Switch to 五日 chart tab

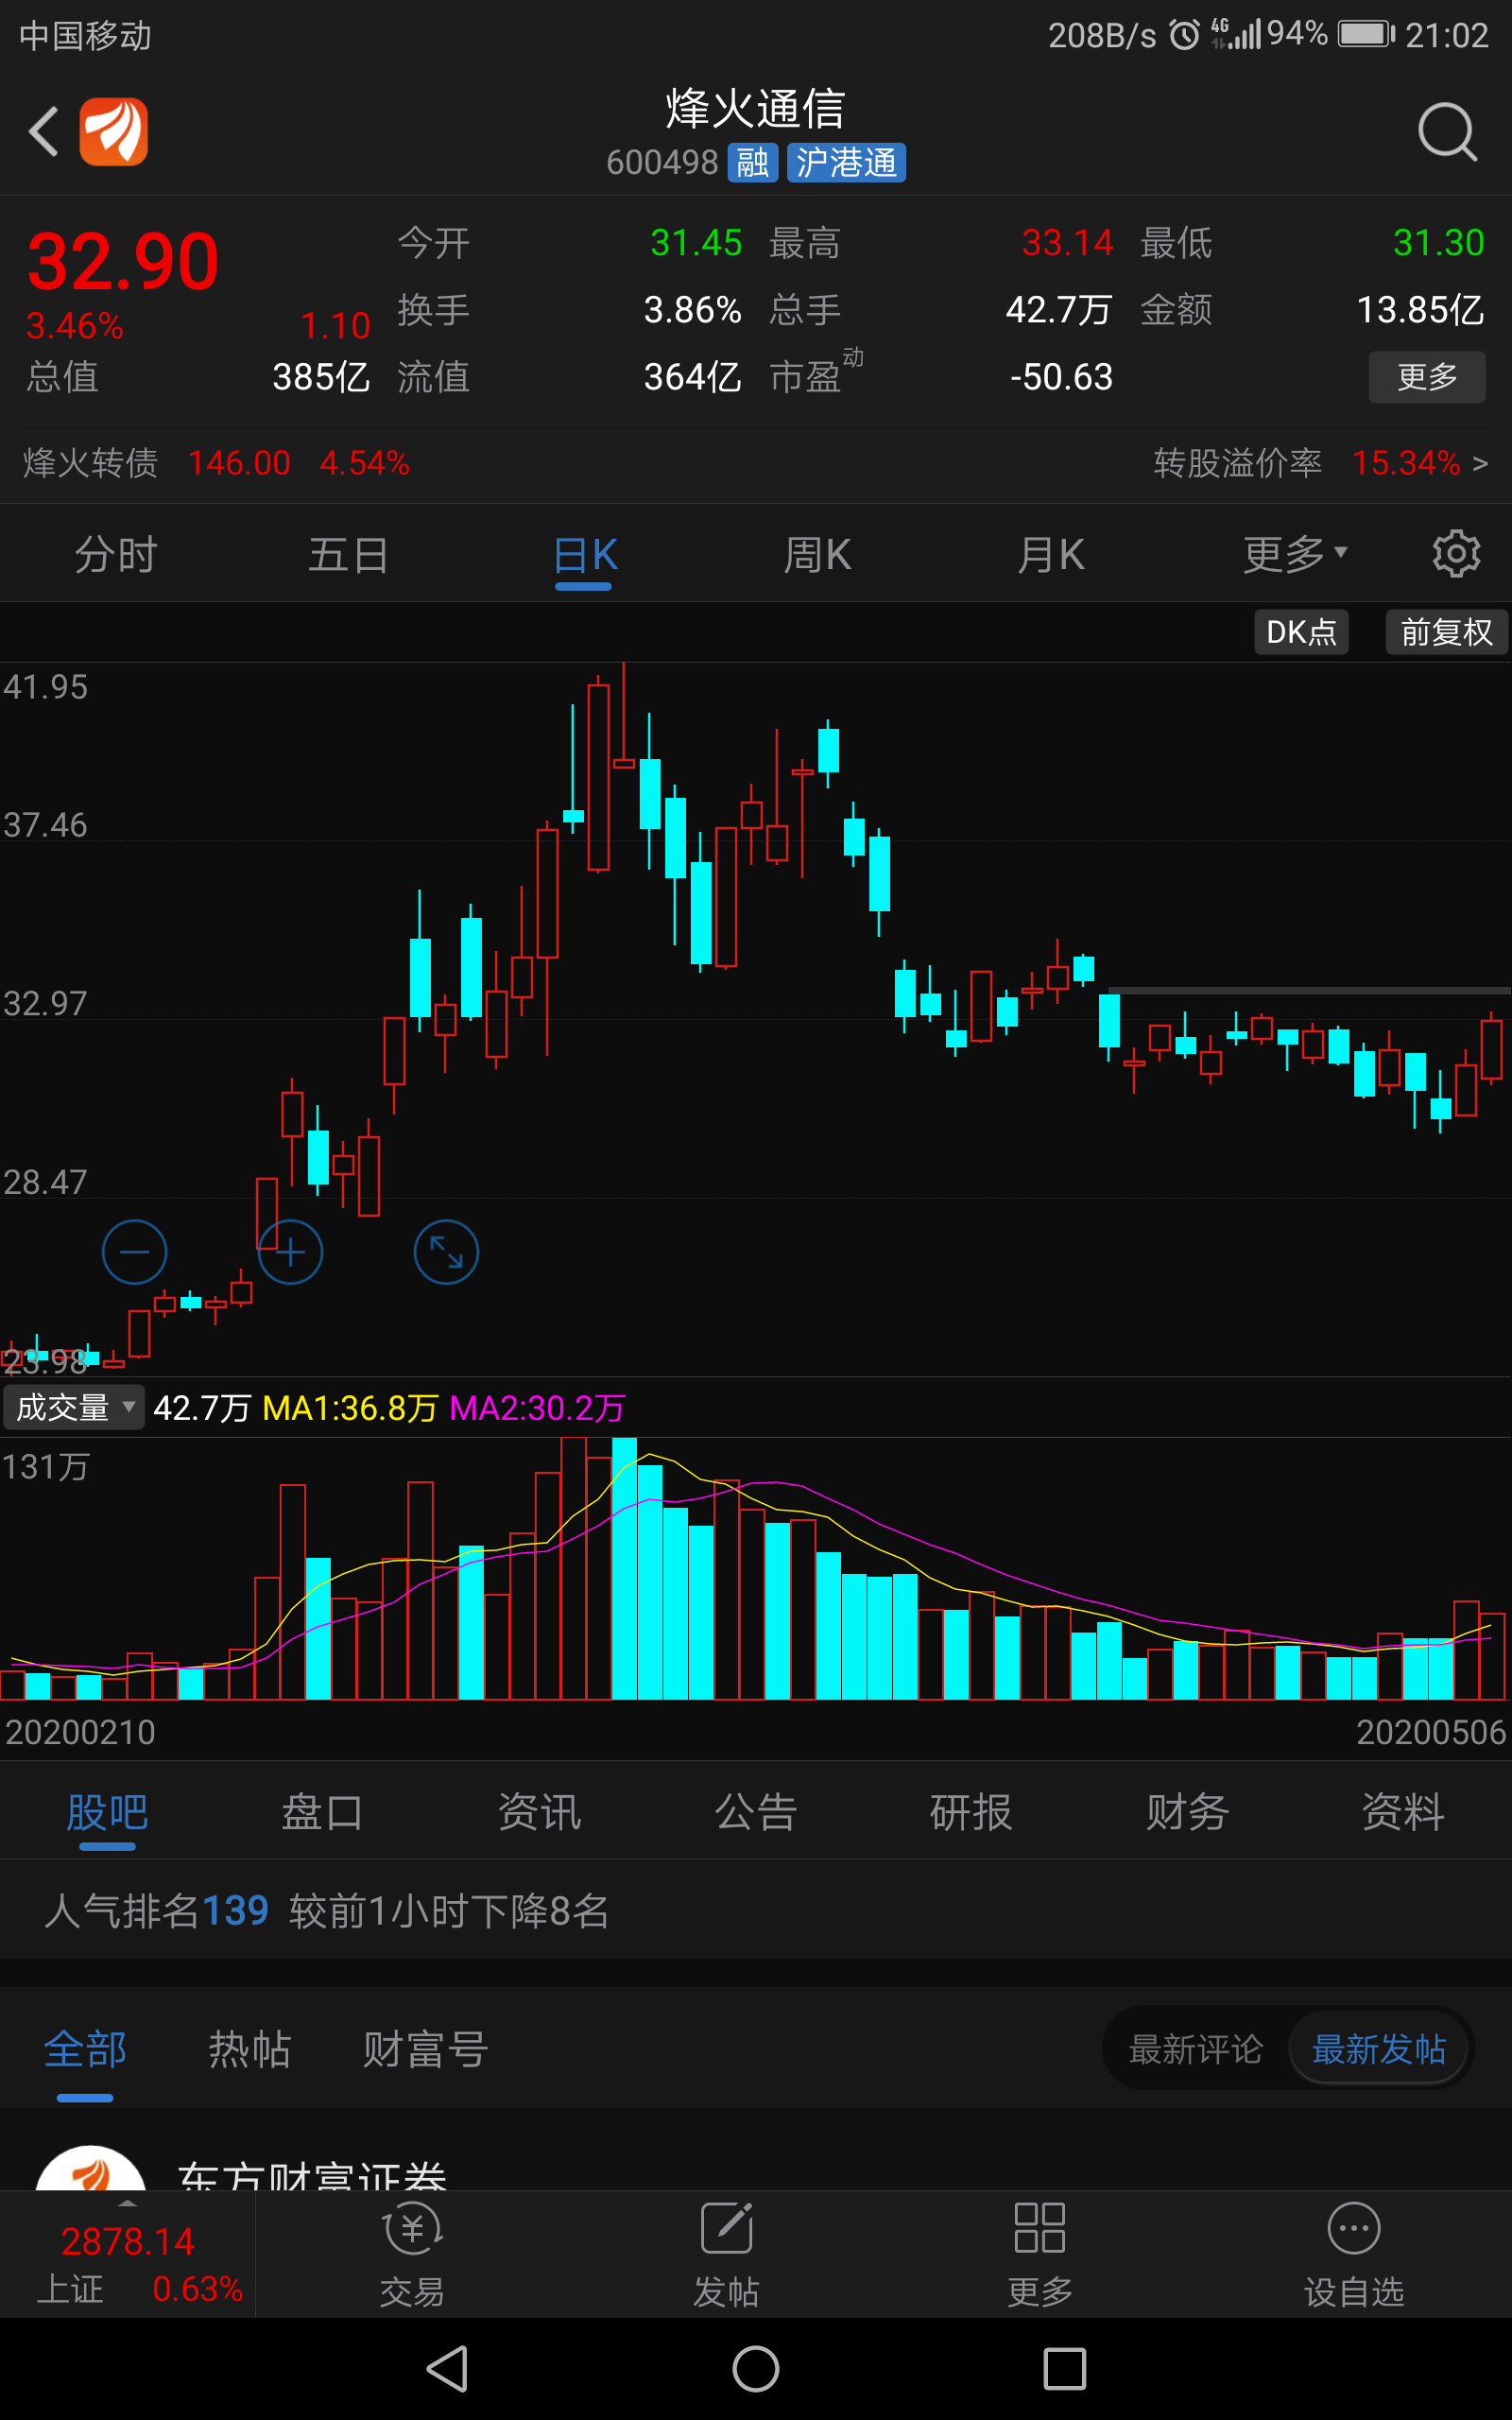[349, 554]
